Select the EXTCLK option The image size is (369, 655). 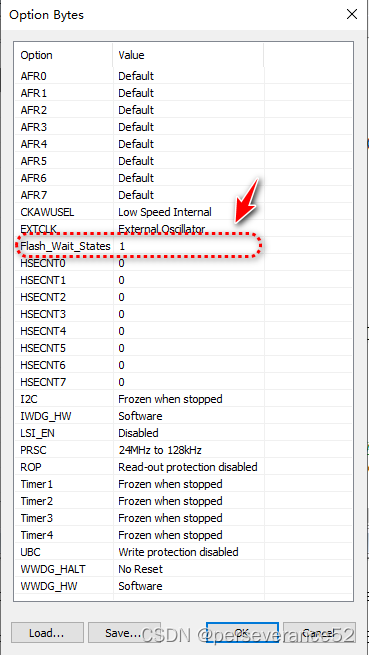(38, 229)
